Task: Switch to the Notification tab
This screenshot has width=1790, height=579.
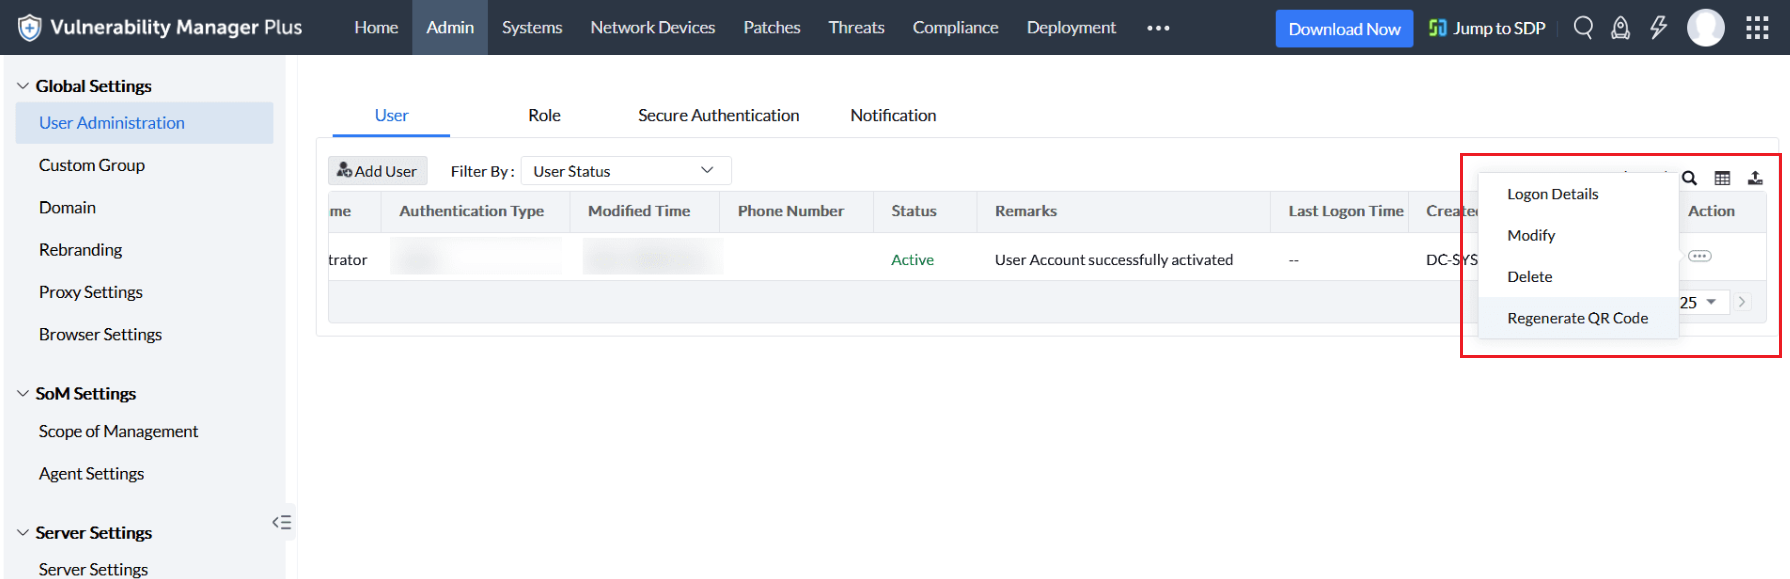Action: (x=893, y=115)
